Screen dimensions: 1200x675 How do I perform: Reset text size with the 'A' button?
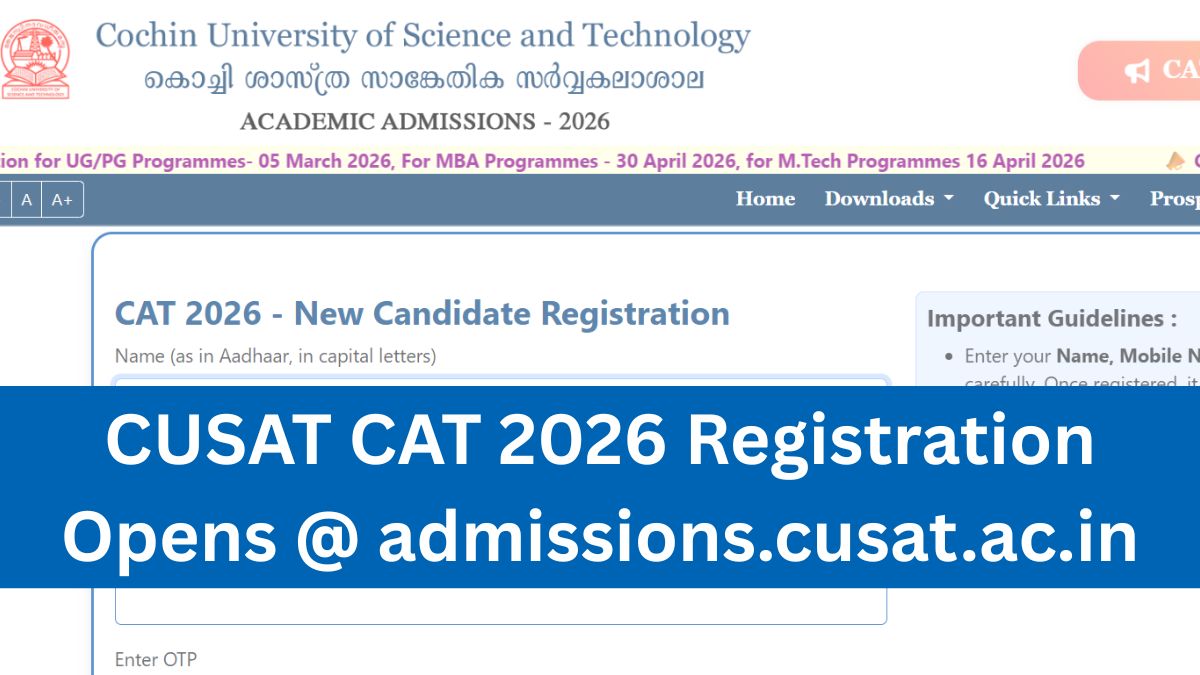pos(27,199)
